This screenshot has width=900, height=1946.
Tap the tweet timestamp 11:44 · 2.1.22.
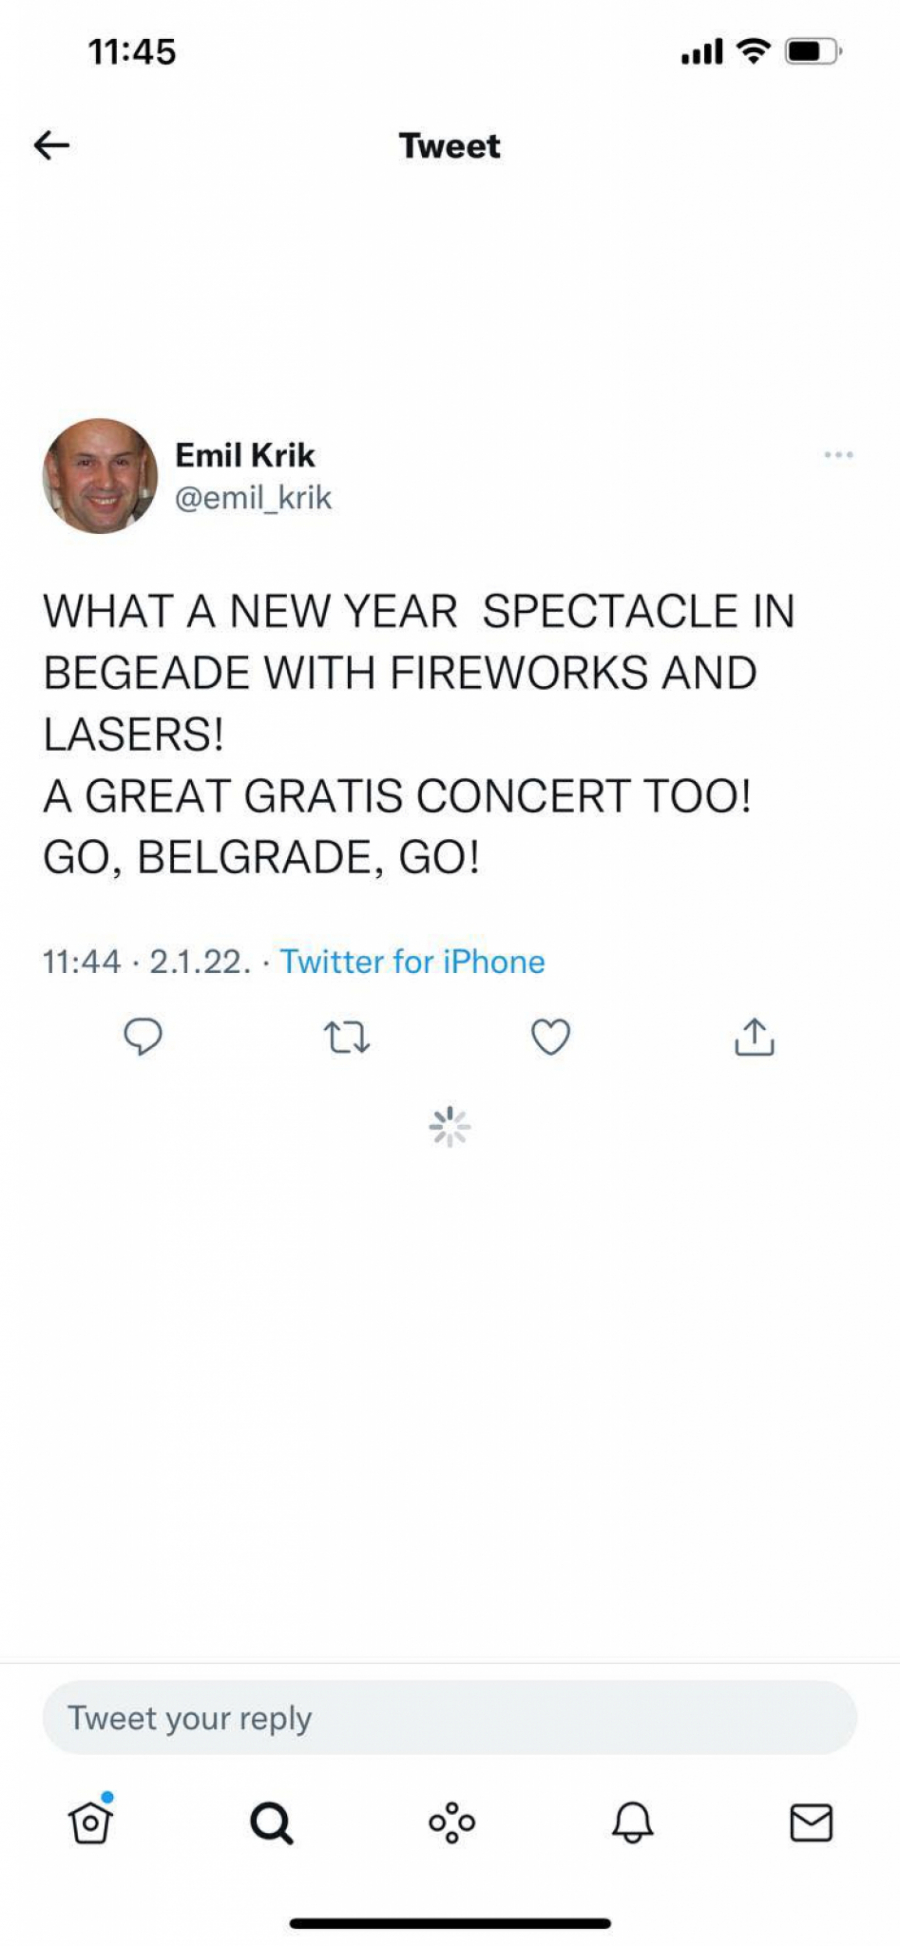click(x=146, y=962)
